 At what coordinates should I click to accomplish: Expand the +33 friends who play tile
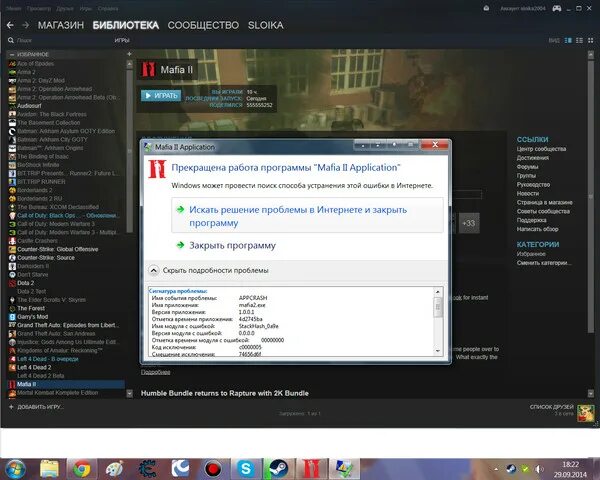[469, 223]
